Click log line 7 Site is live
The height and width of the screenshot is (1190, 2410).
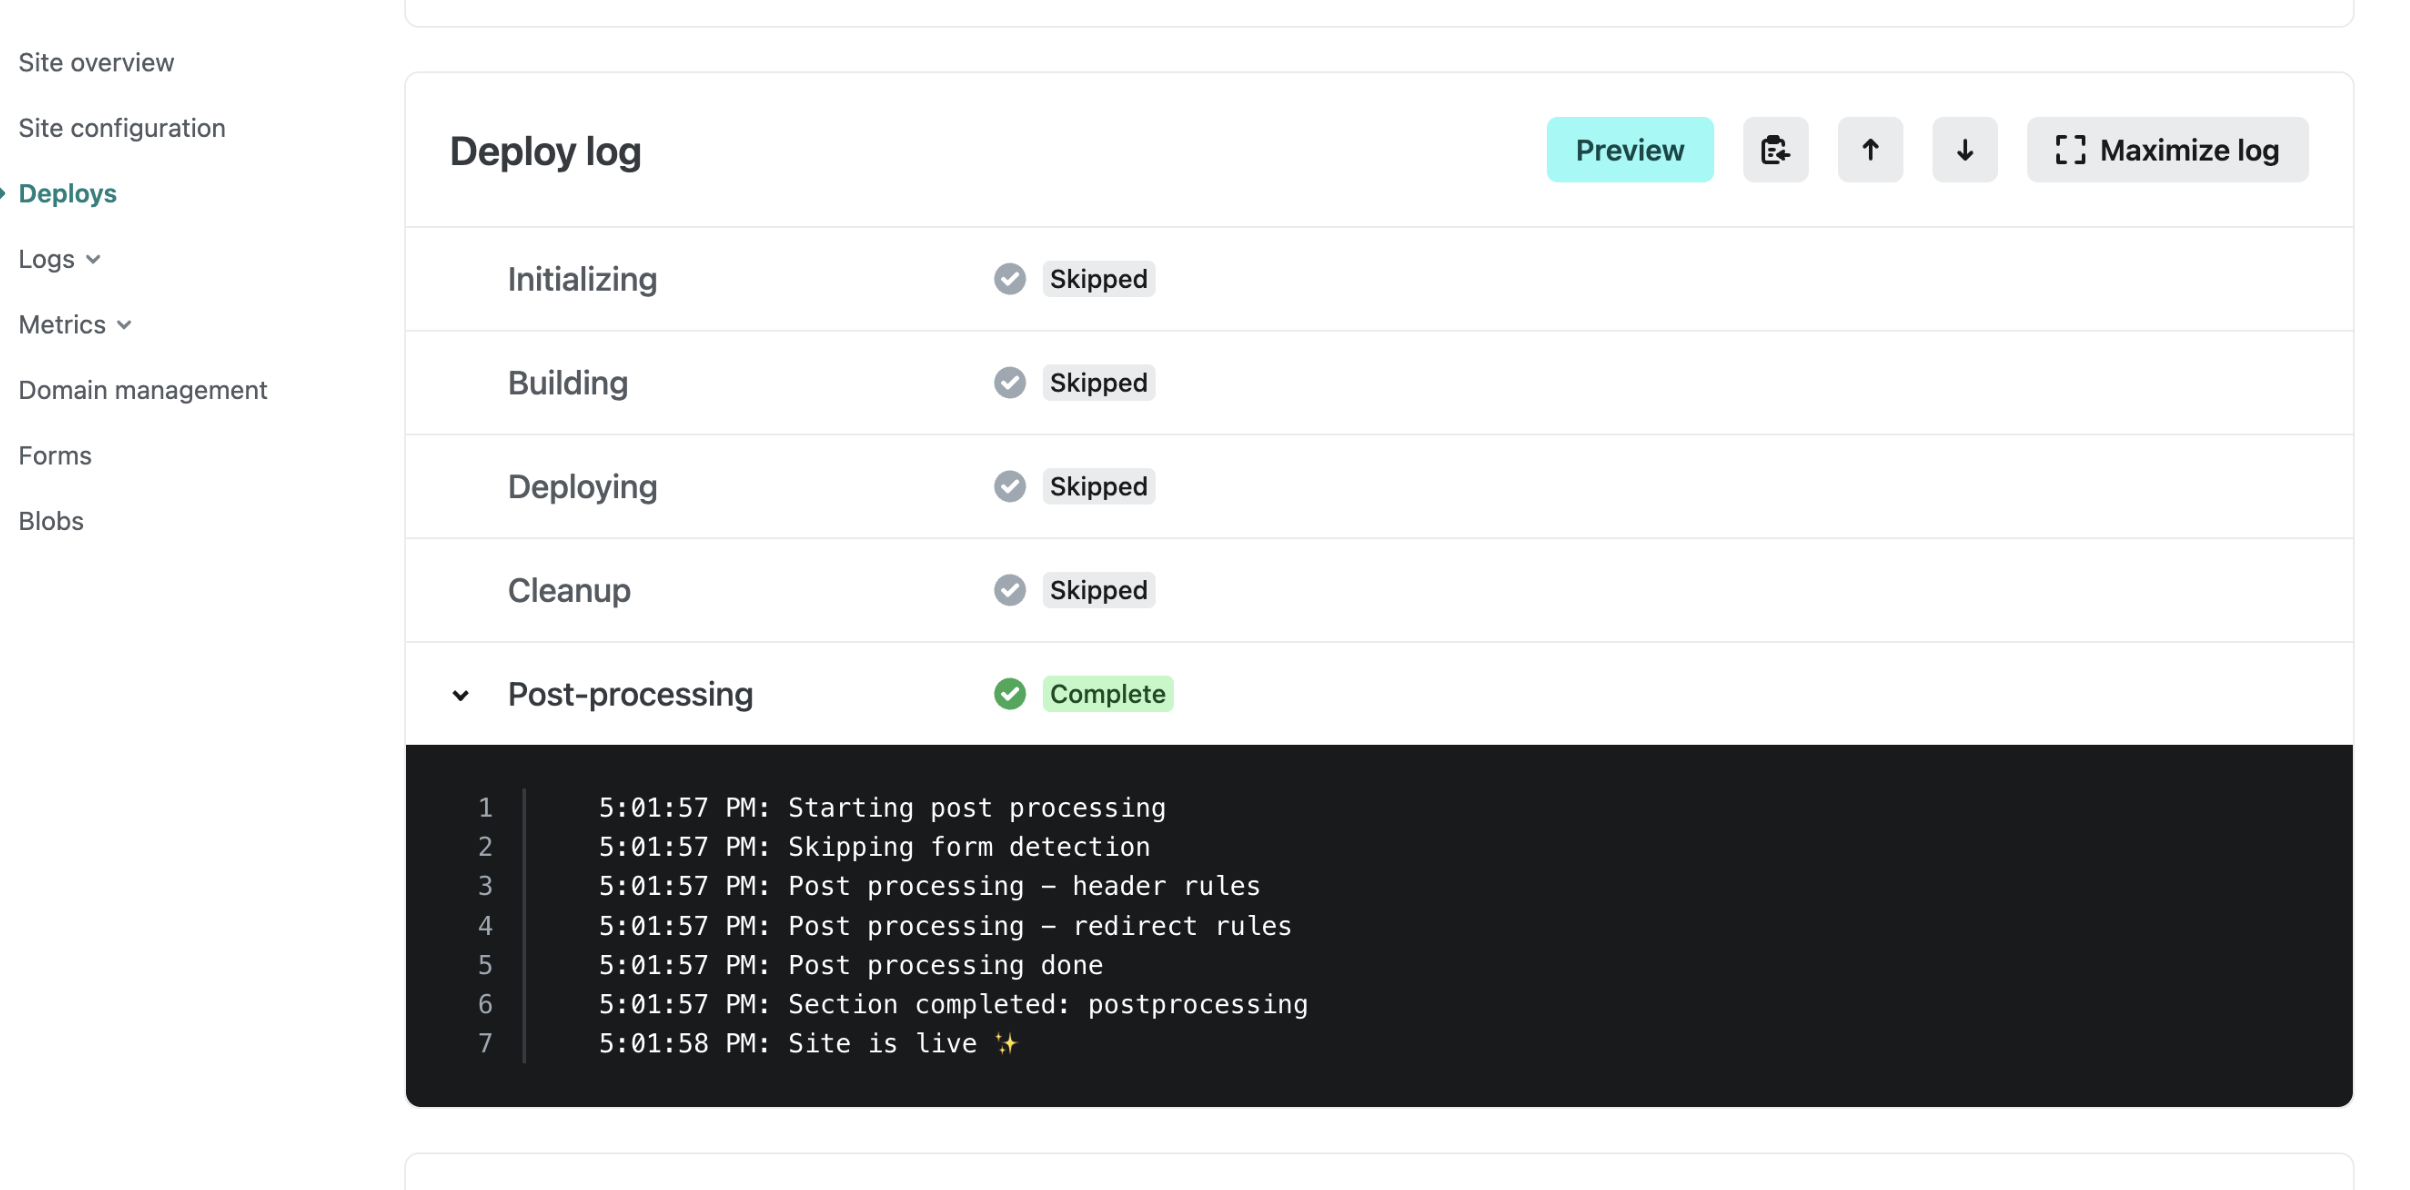click(806, 1044)
